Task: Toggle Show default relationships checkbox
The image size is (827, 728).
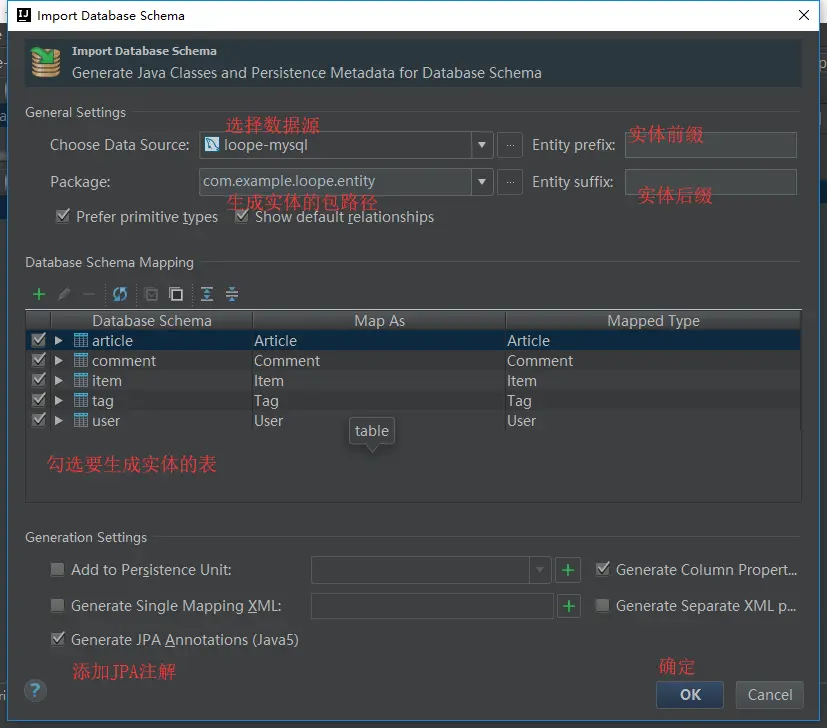Action: pyautogui.click(x=242, y=216)
